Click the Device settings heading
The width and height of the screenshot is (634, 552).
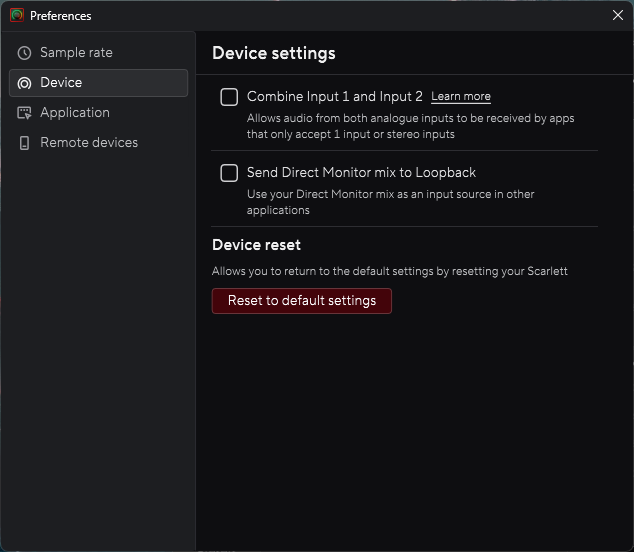tap(274, 54)
